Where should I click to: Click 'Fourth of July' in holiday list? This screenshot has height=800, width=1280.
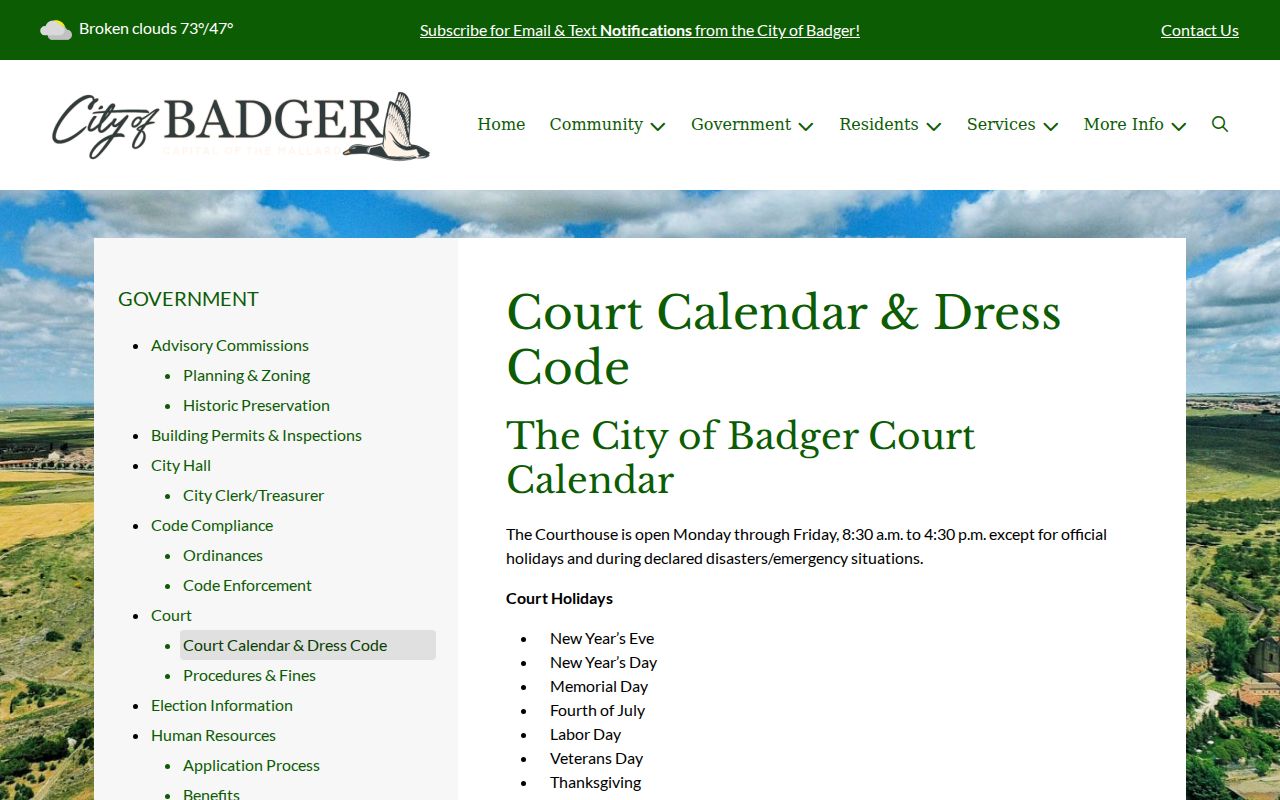click(597, 710)
